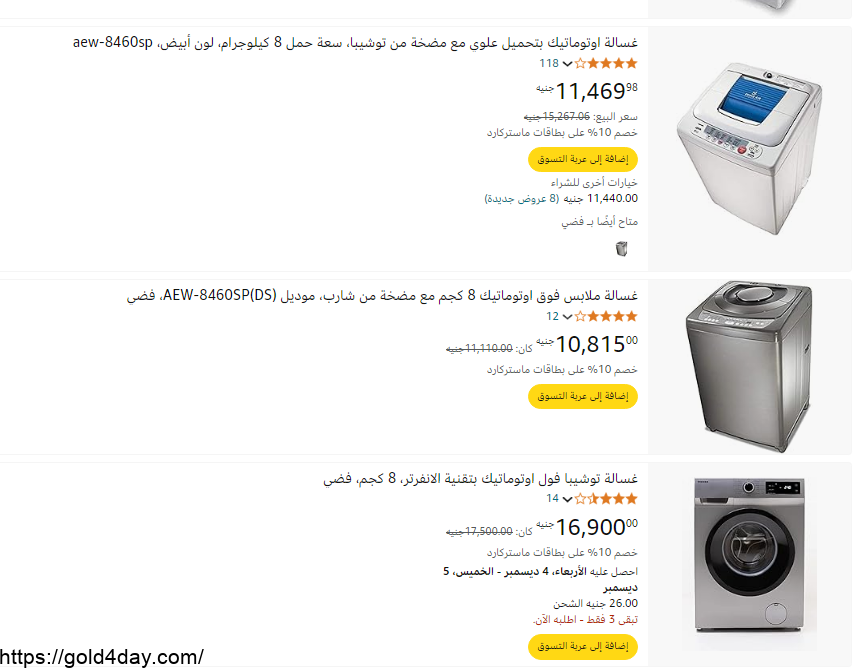The height and width of the screenshot is (668, 866).
Task: Open the 16,900 price link
Action: [x=587, y=527]
